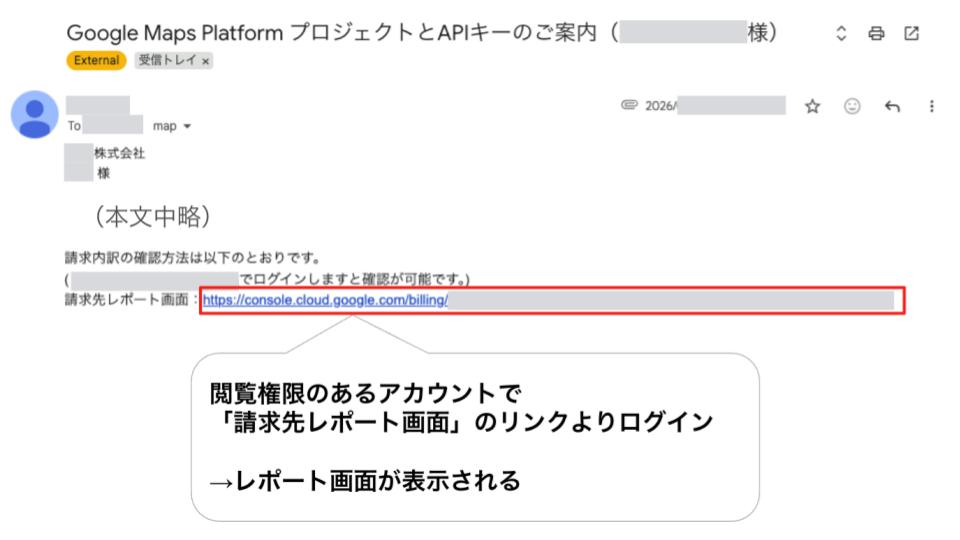Expand recipient details dropdown next to map
Viewport: 960px width, 540px height.
(x=187, y=126)
